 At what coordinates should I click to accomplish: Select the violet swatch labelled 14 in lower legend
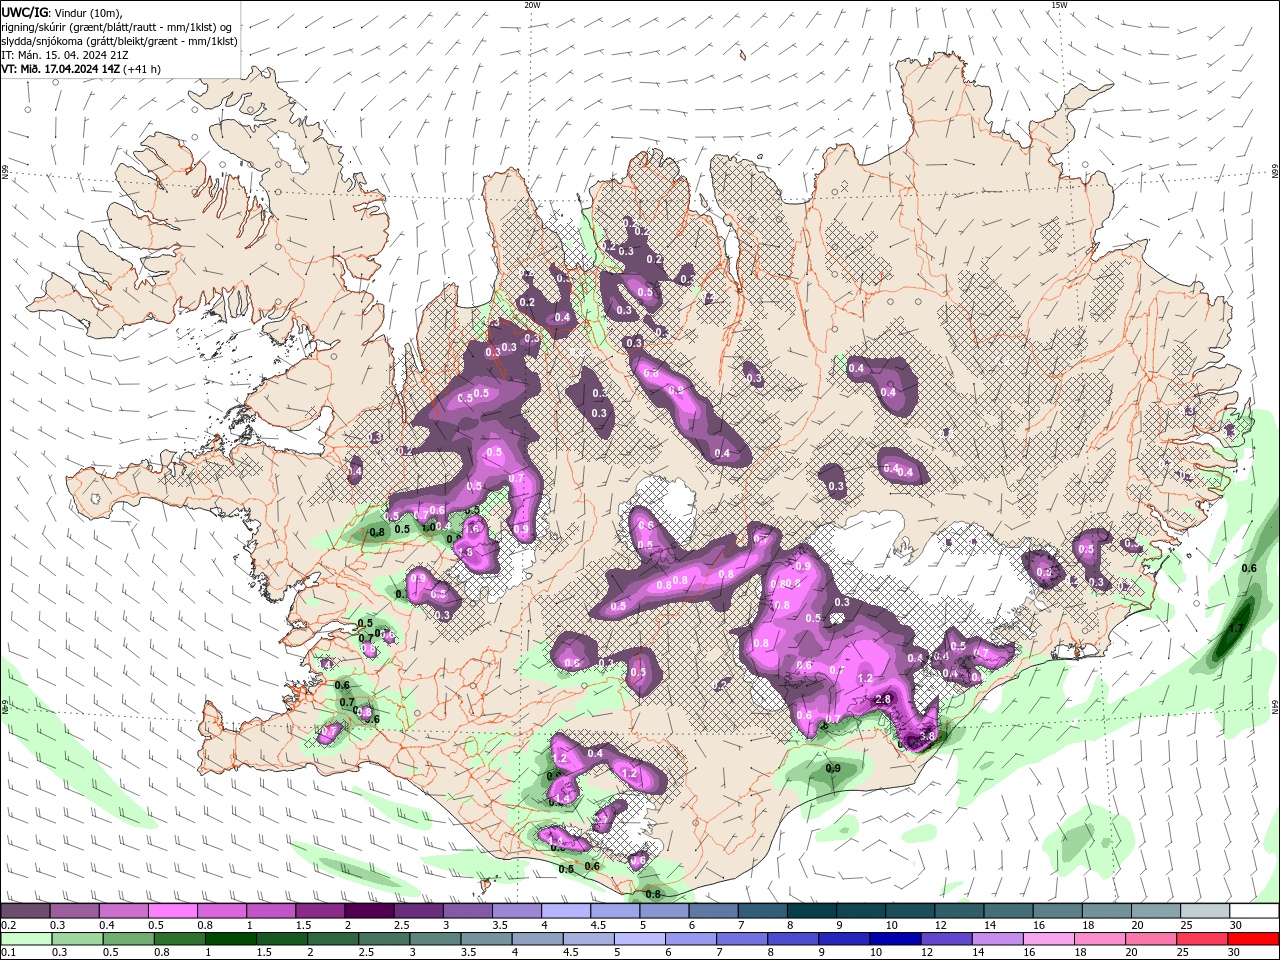(x=997, y=939)
